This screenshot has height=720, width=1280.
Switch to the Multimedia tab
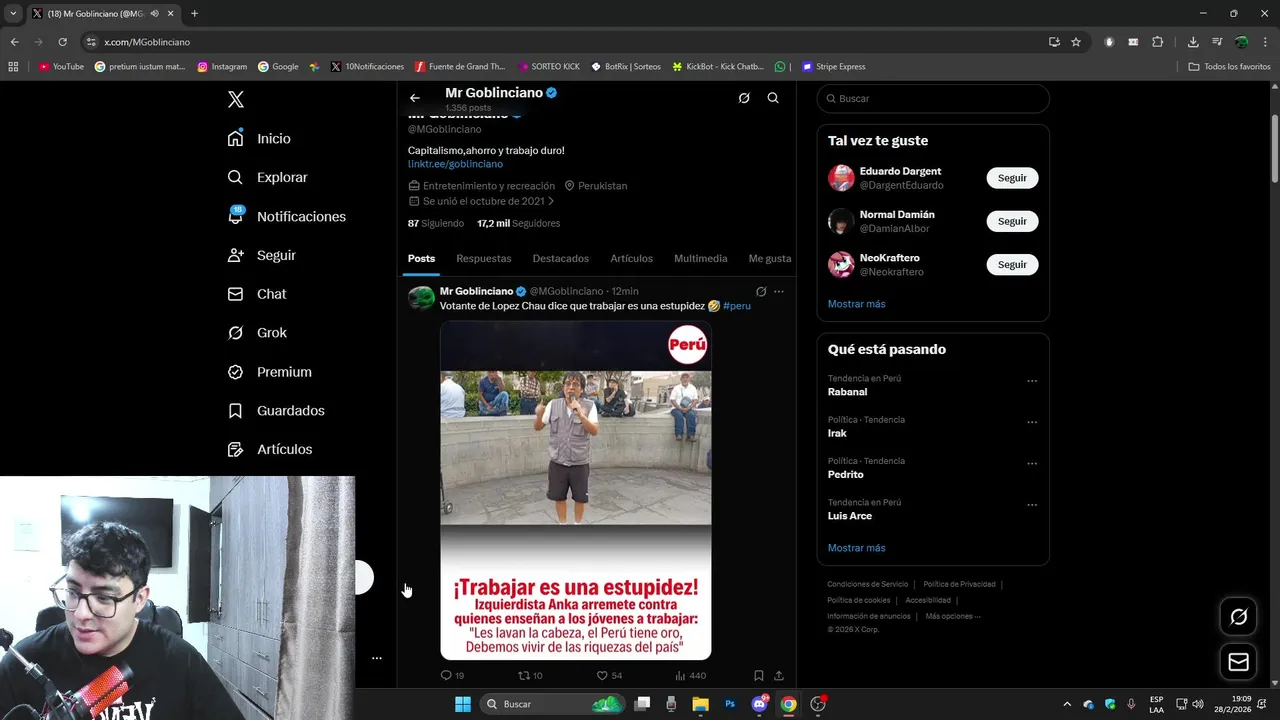pyautogui.click(x=701, y=258)
